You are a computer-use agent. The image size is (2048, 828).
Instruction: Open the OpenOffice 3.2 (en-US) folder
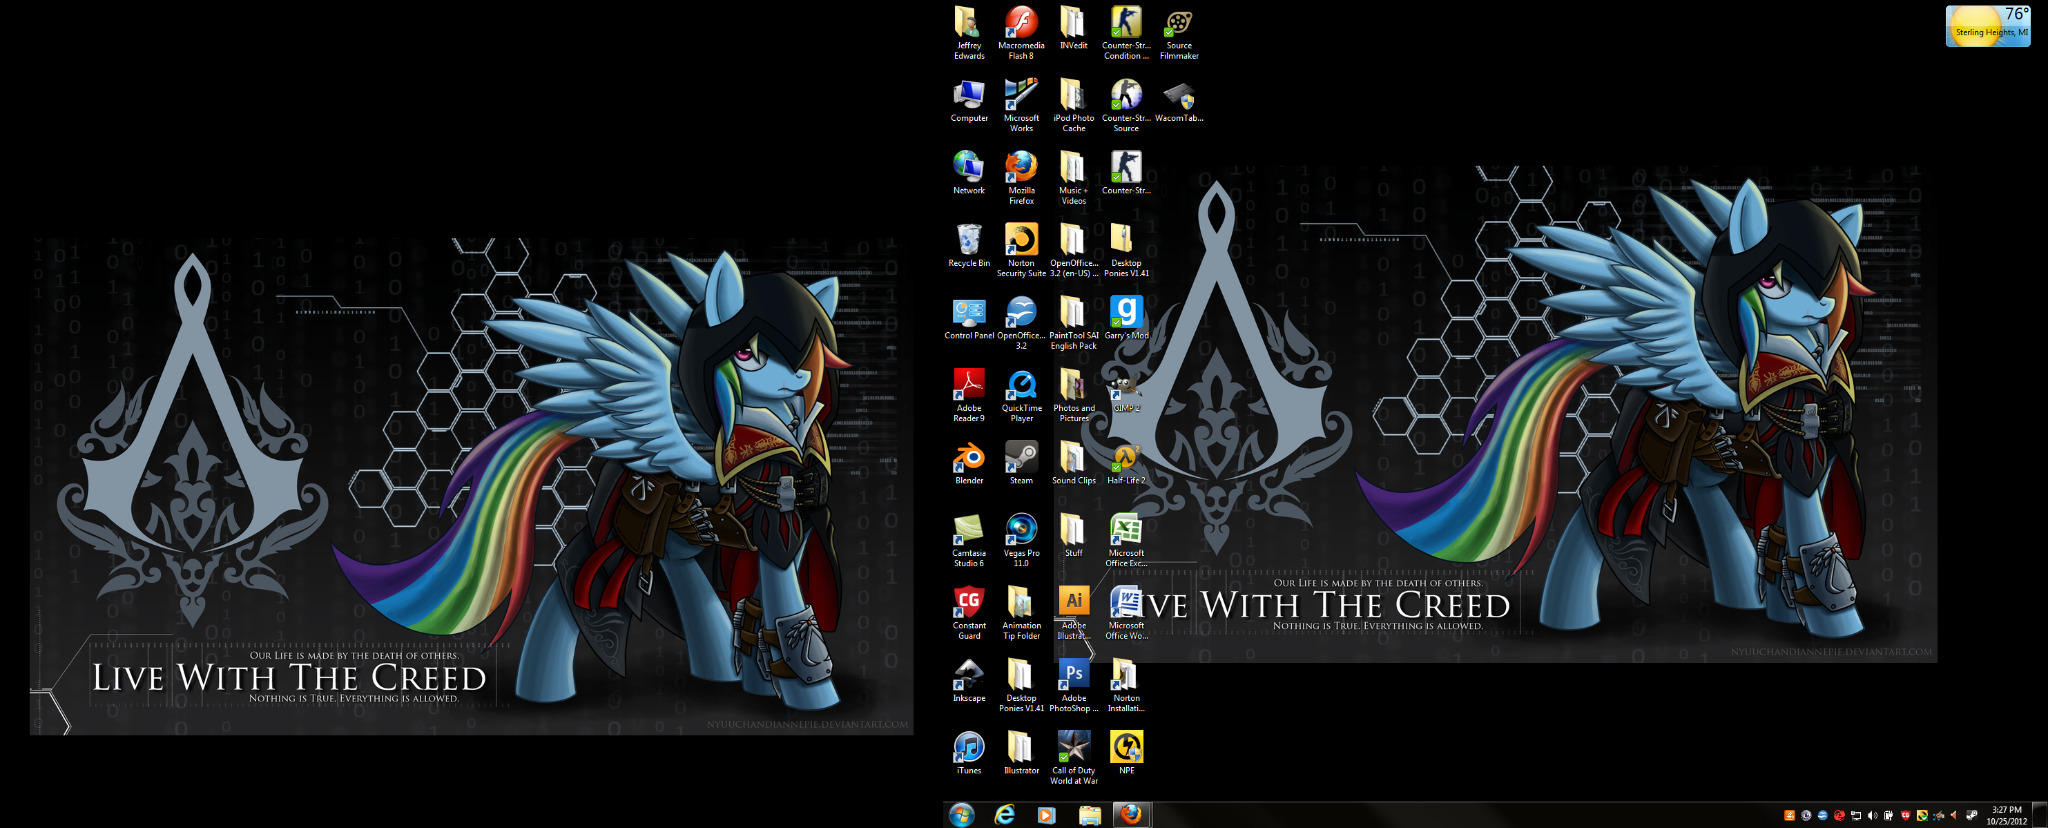1073,251
